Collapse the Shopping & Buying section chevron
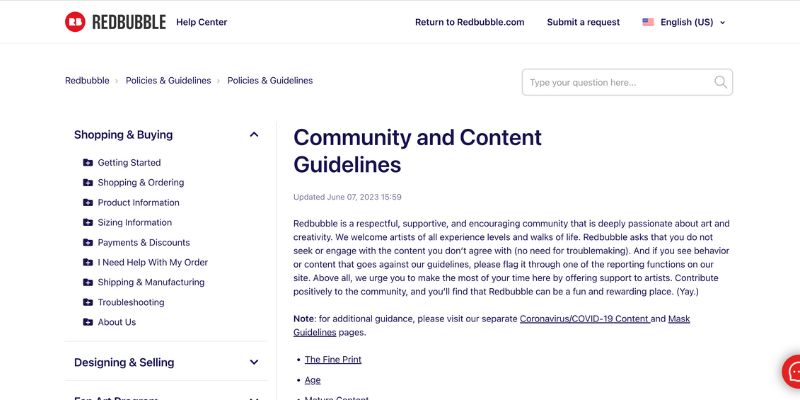This screenshot has width=800, height=400. 254,135
